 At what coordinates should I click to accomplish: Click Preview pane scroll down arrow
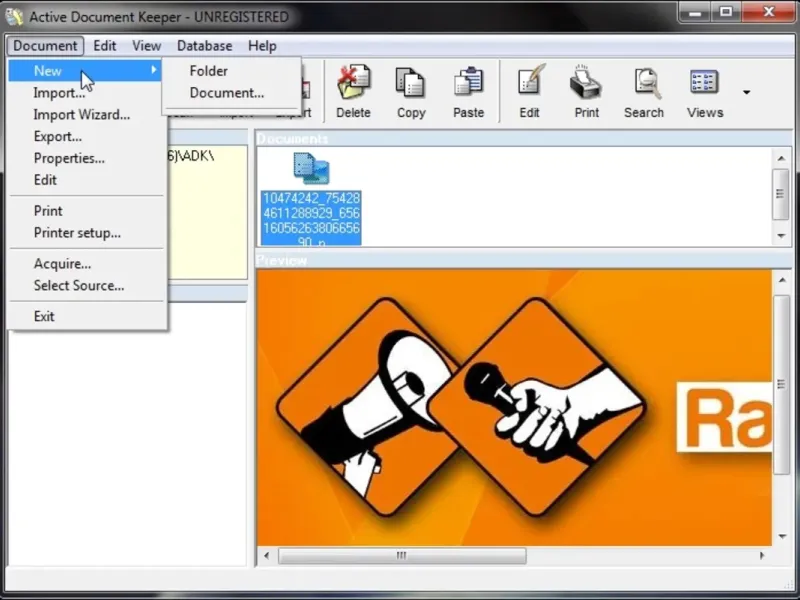[782, 536]
